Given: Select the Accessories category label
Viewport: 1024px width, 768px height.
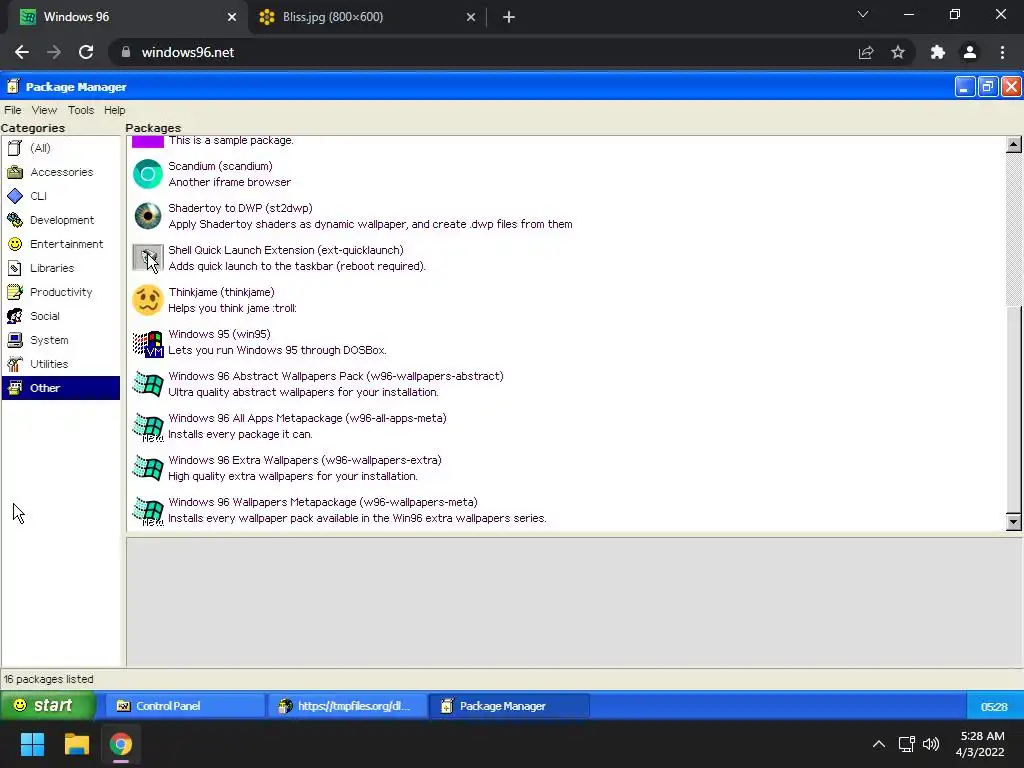Looking at the screenshot, I should [x=62, y=172].
